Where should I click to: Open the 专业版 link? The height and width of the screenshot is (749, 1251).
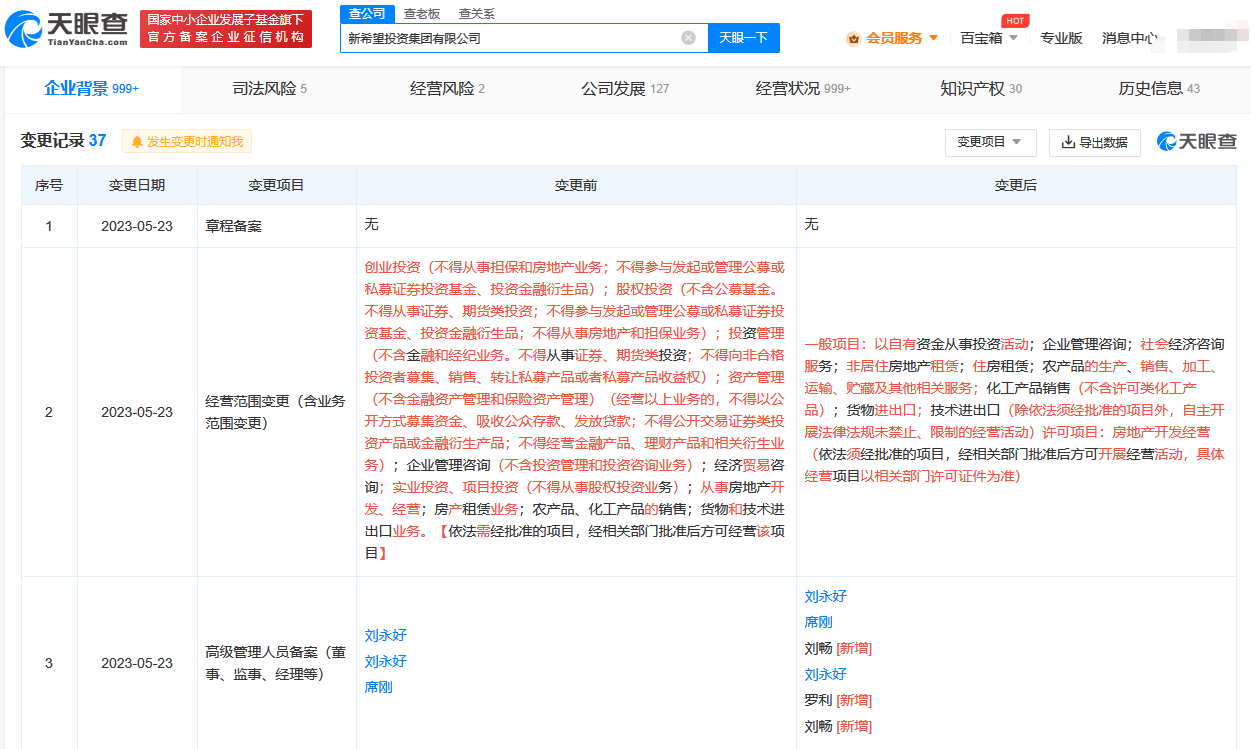click(1061, 38)
